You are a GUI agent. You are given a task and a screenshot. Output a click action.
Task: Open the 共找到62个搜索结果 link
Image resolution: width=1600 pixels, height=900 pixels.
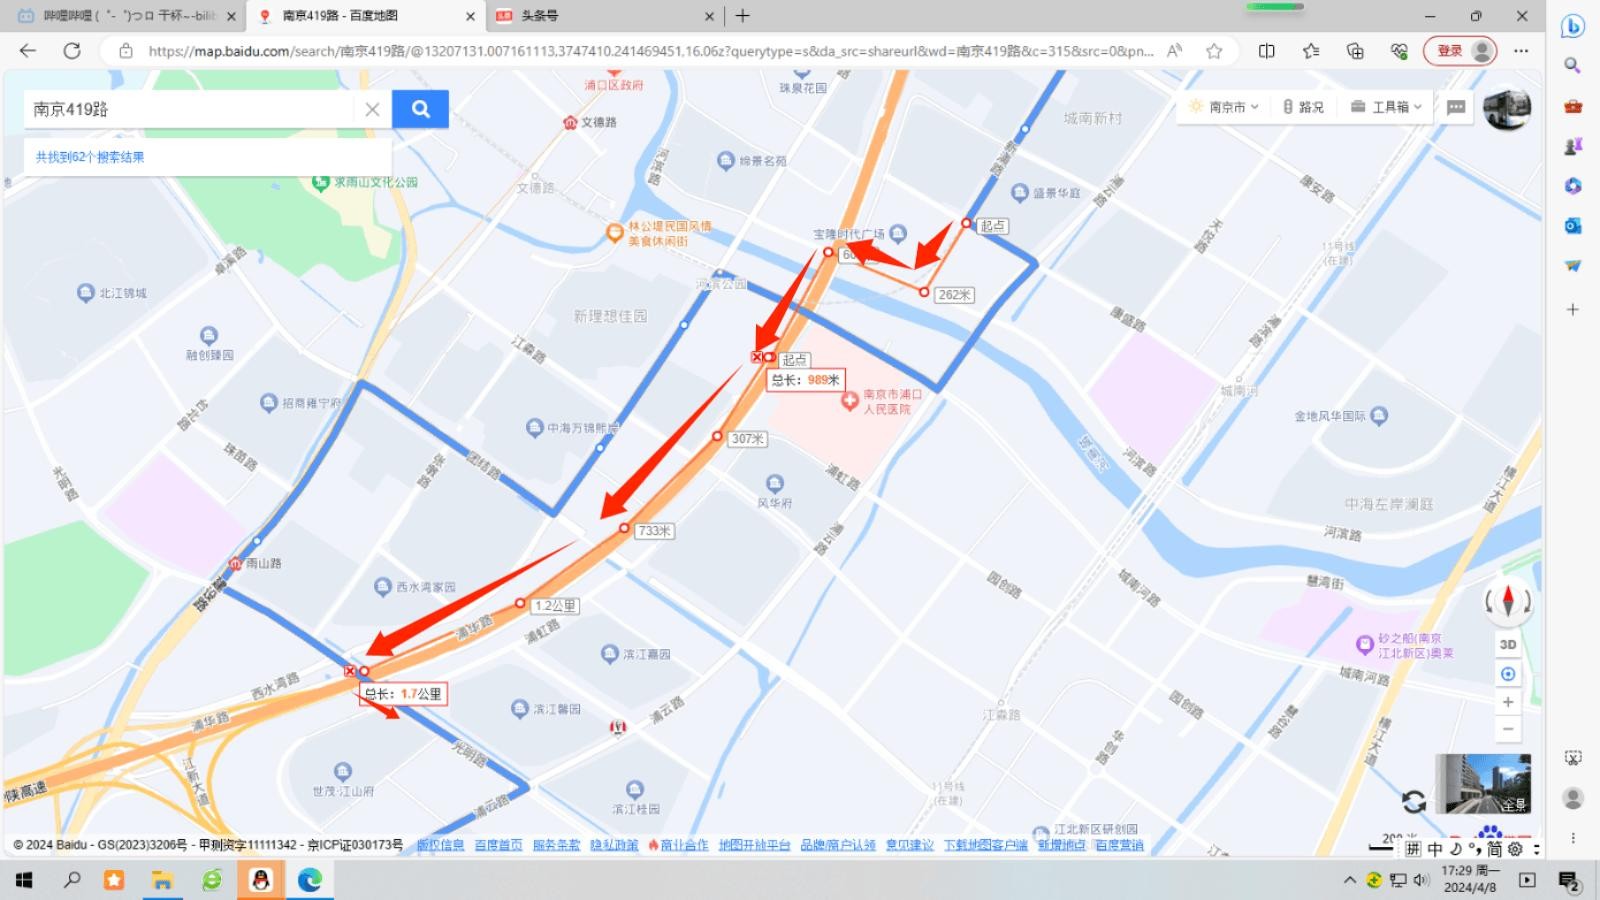(90, 157)
